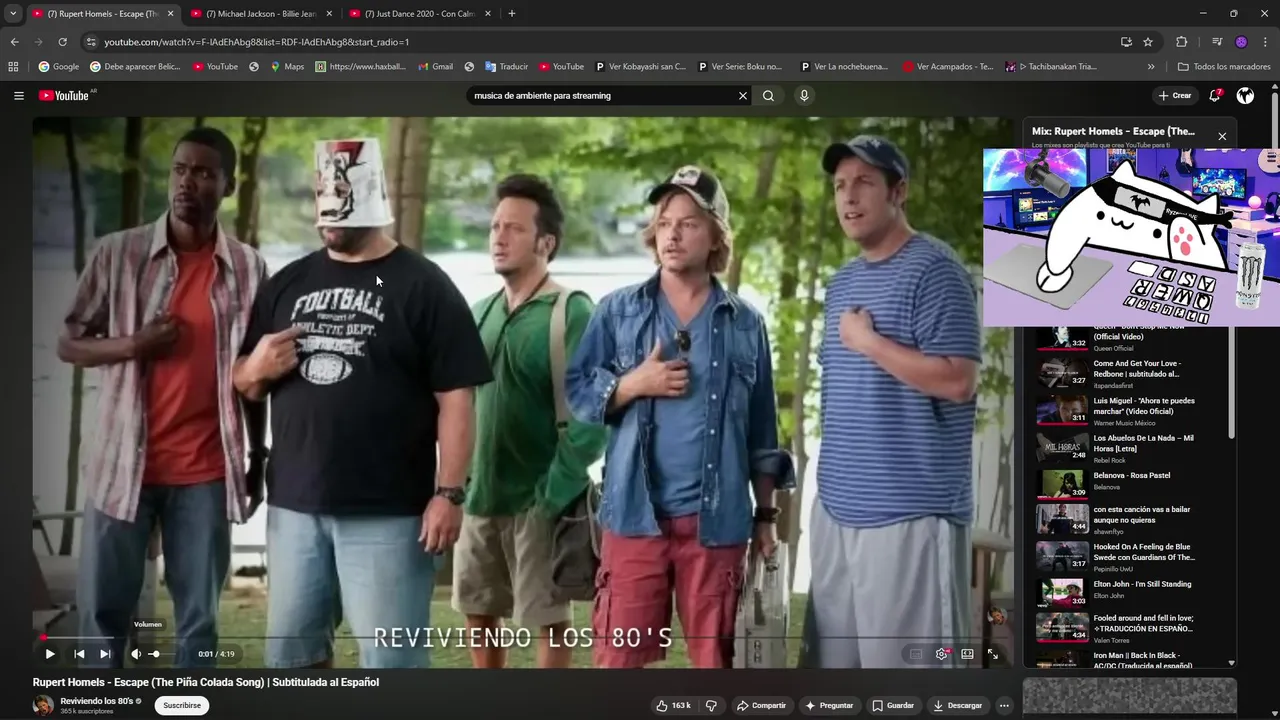Click the Reviviendo los 80's channel avatar
The height and width of the screenshot is (720, 1280).
[43, 705]
